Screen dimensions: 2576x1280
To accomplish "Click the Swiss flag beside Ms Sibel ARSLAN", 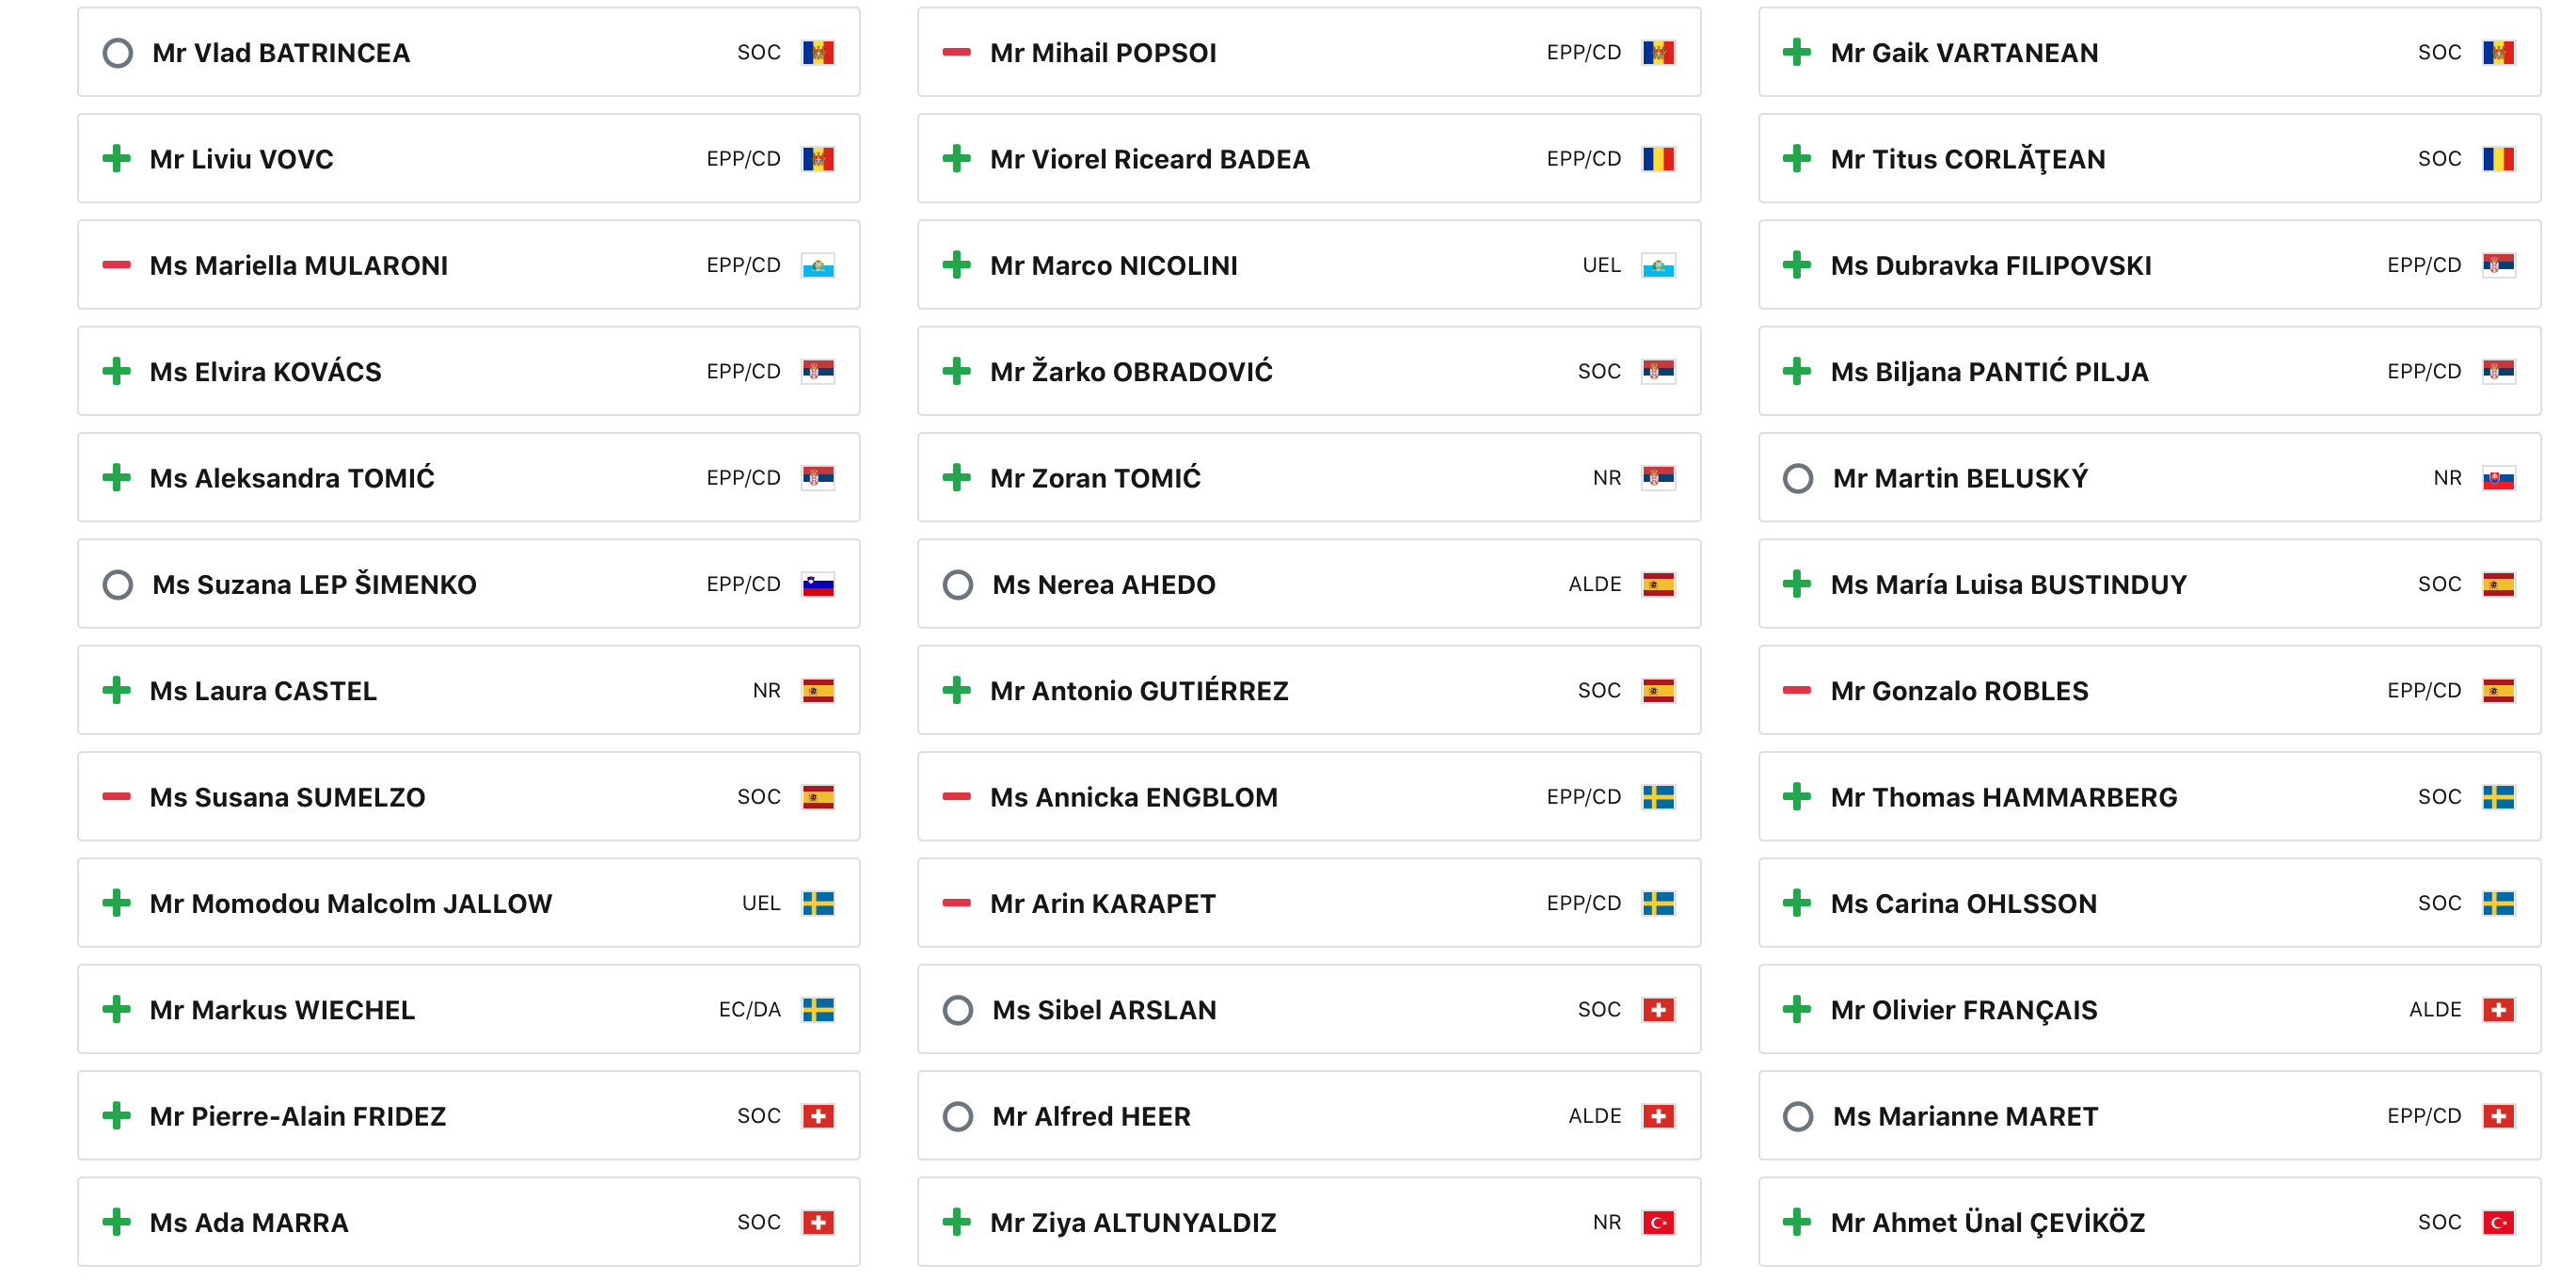I will coord(1658,1010).
